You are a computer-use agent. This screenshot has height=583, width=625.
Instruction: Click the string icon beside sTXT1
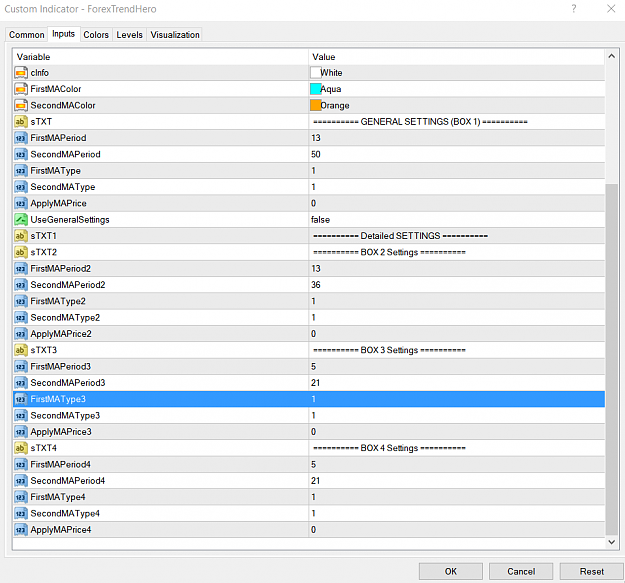coord(21,236)
